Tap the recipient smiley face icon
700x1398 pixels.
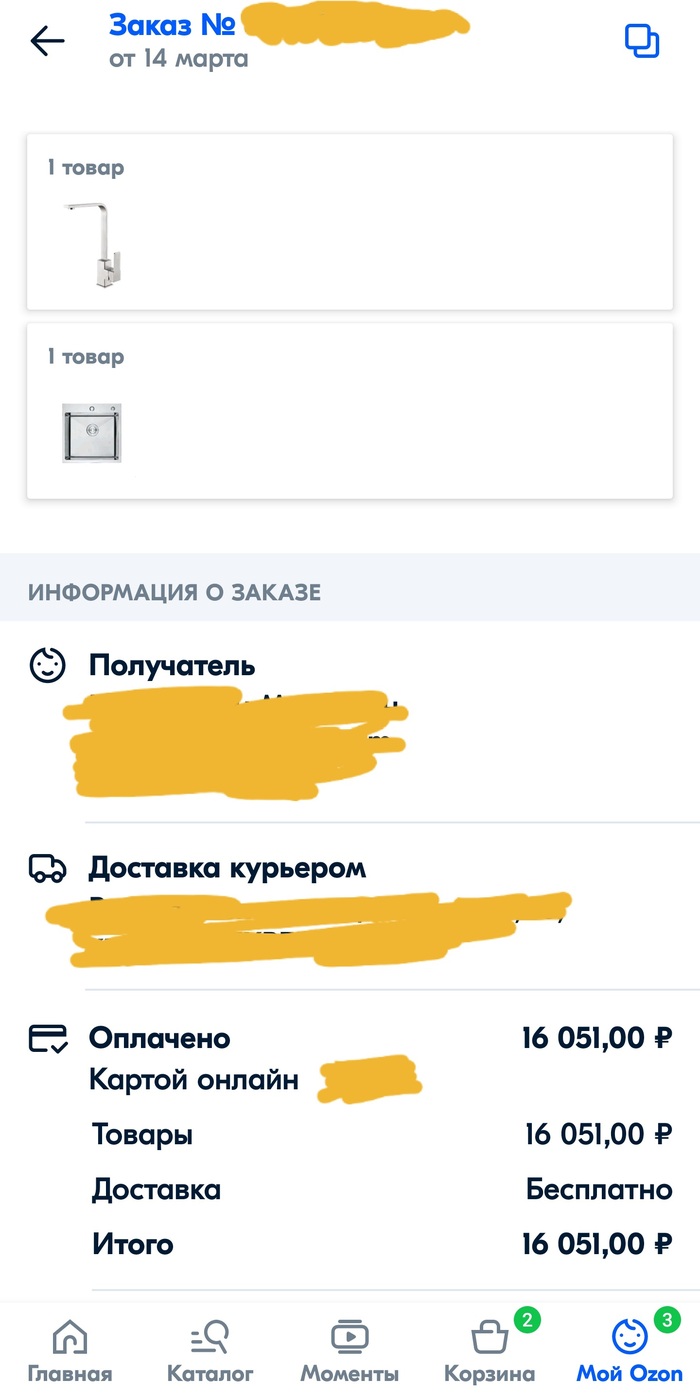point(47,666)
